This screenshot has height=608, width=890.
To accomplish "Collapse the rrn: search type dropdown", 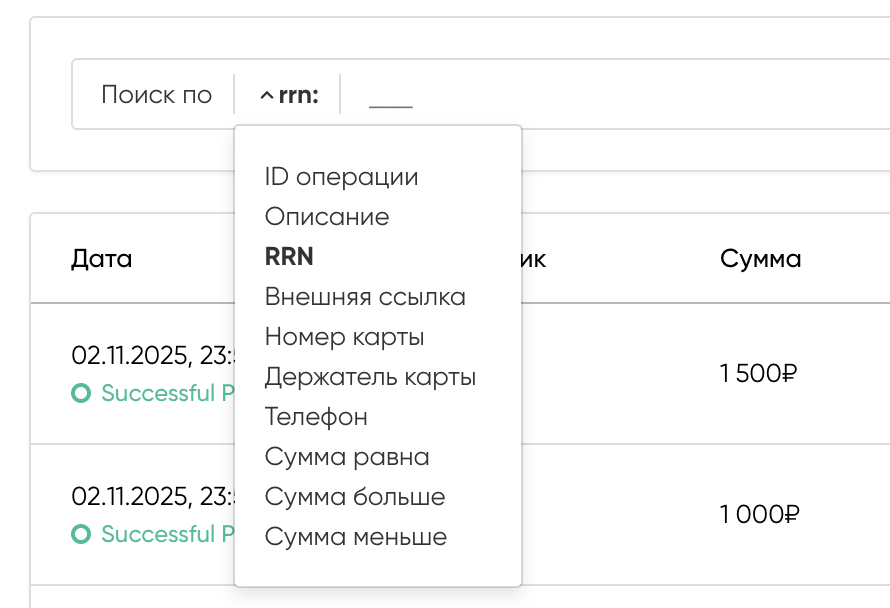I will [x=288, y=95].
